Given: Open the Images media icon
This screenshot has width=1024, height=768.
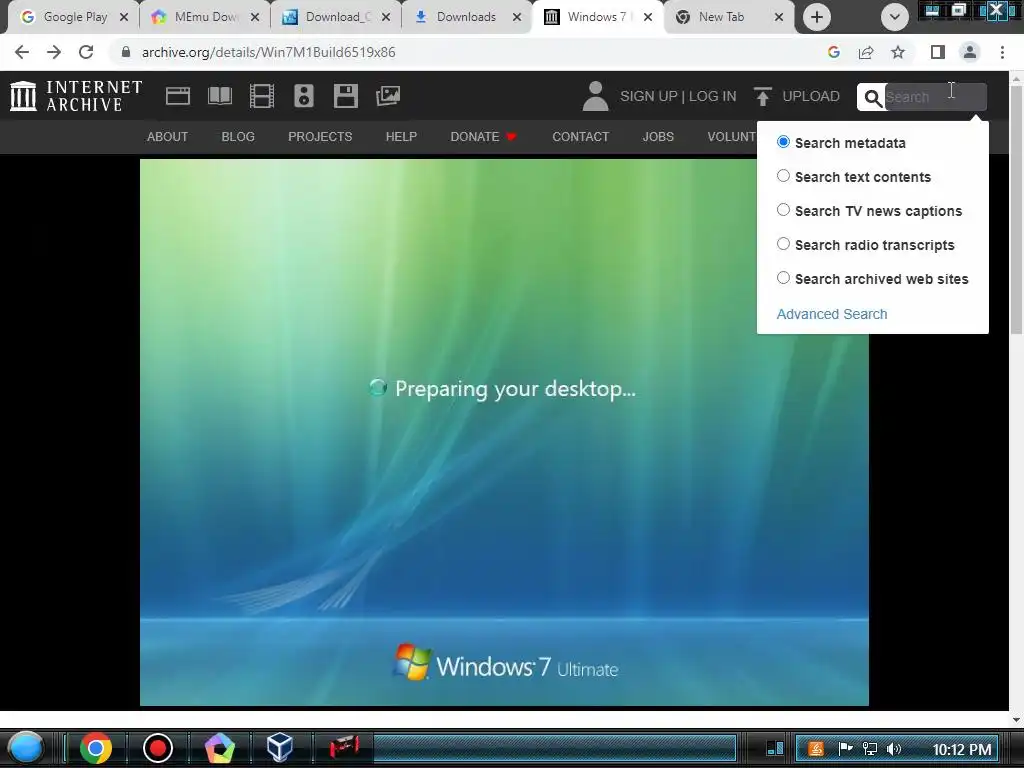Looking at the screenshot, I should click(x=388, y=96).
